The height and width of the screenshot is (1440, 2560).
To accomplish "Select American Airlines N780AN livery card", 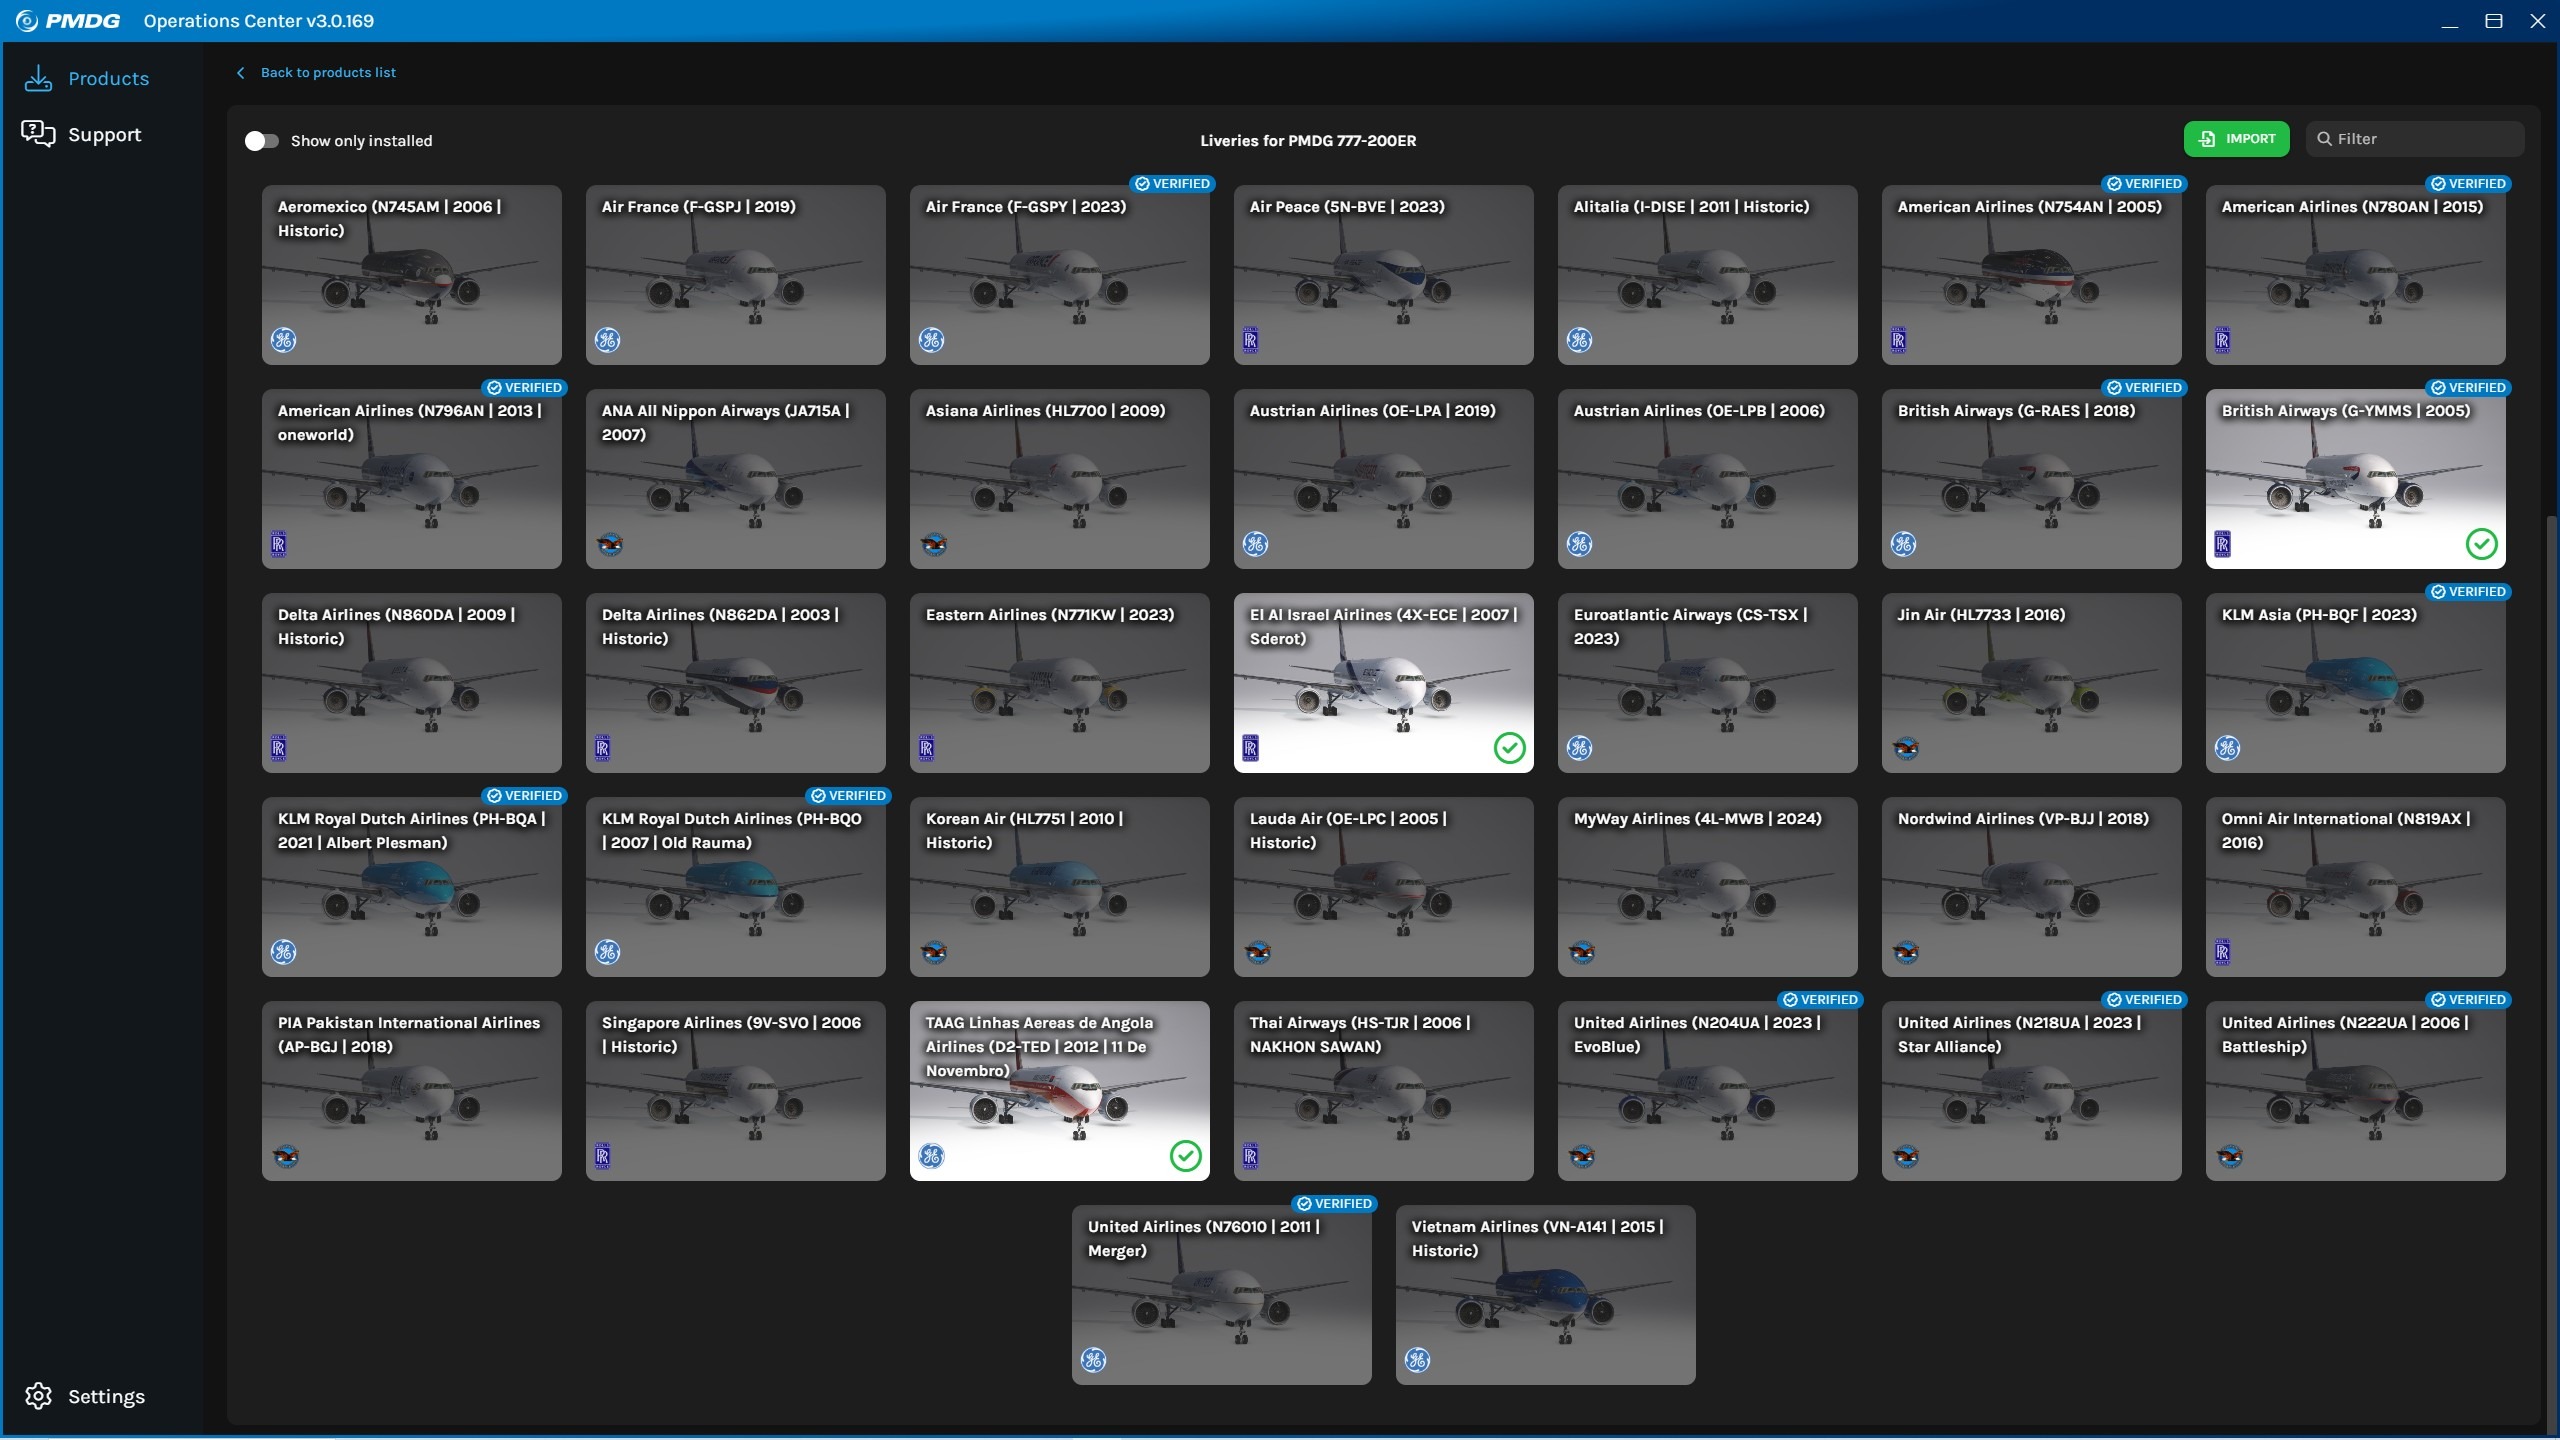I will click(2355, 275).
